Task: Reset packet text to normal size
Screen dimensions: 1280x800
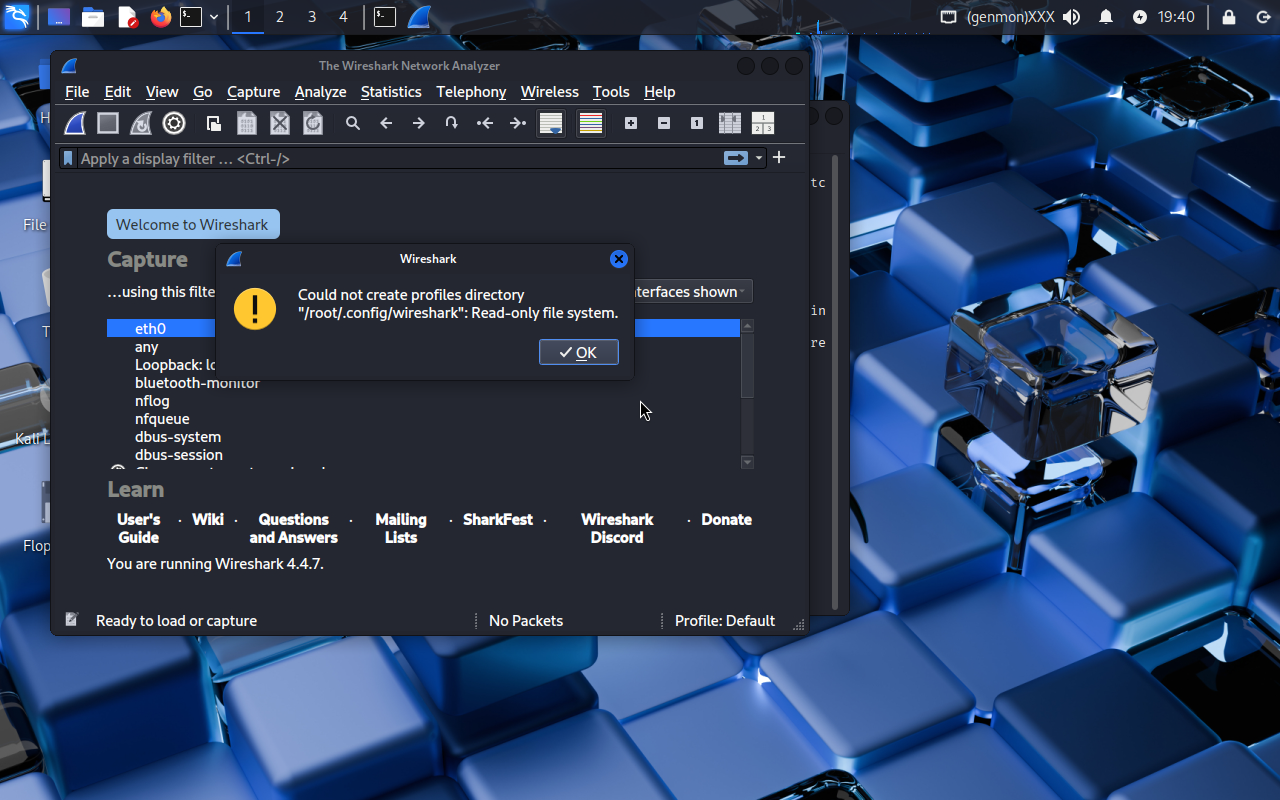Action: [x=697, y=123]
